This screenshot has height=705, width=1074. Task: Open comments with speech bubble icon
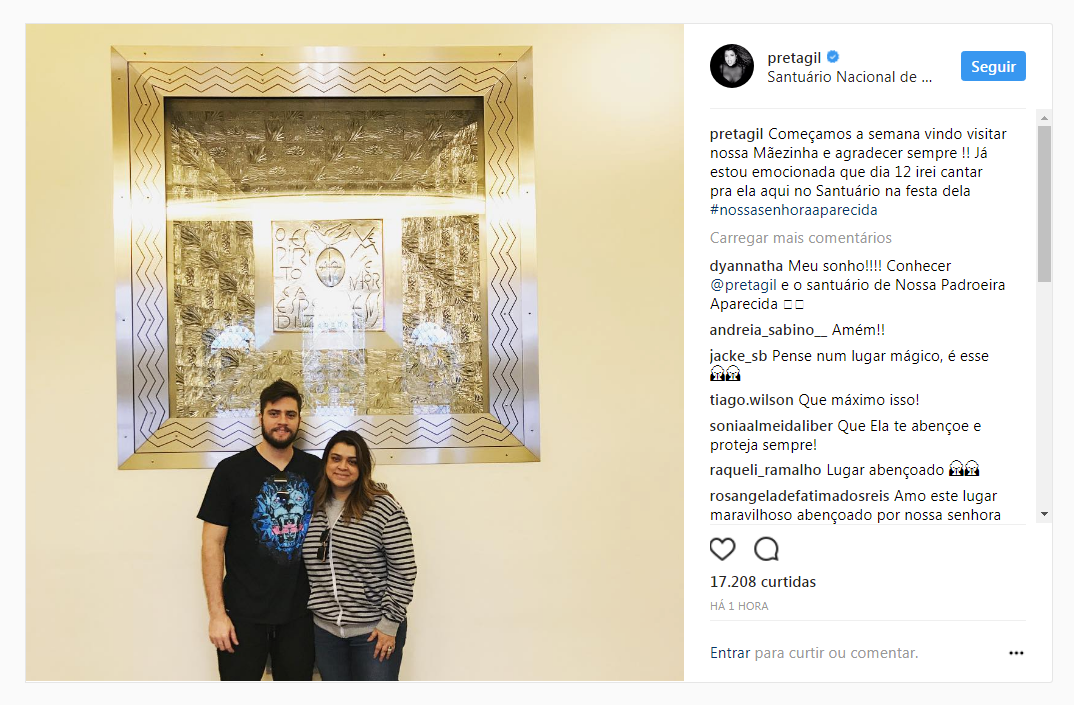click(766, 549)
